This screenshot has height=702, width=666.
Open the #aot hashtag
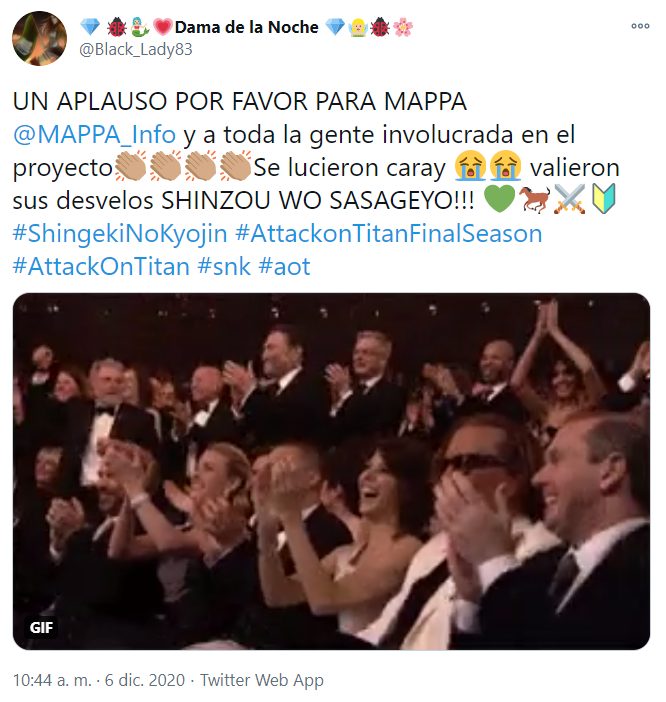click(x=284, y=267)
